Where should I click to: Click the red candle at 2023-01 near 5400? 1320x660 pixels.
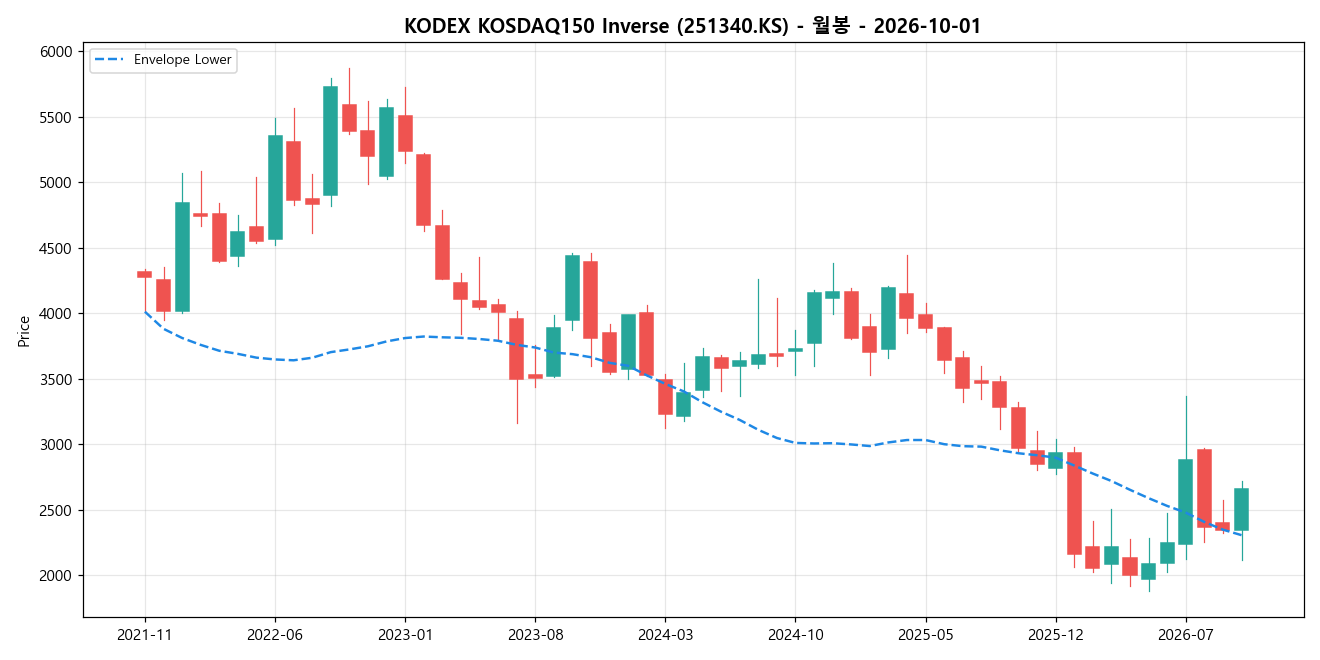405,133
